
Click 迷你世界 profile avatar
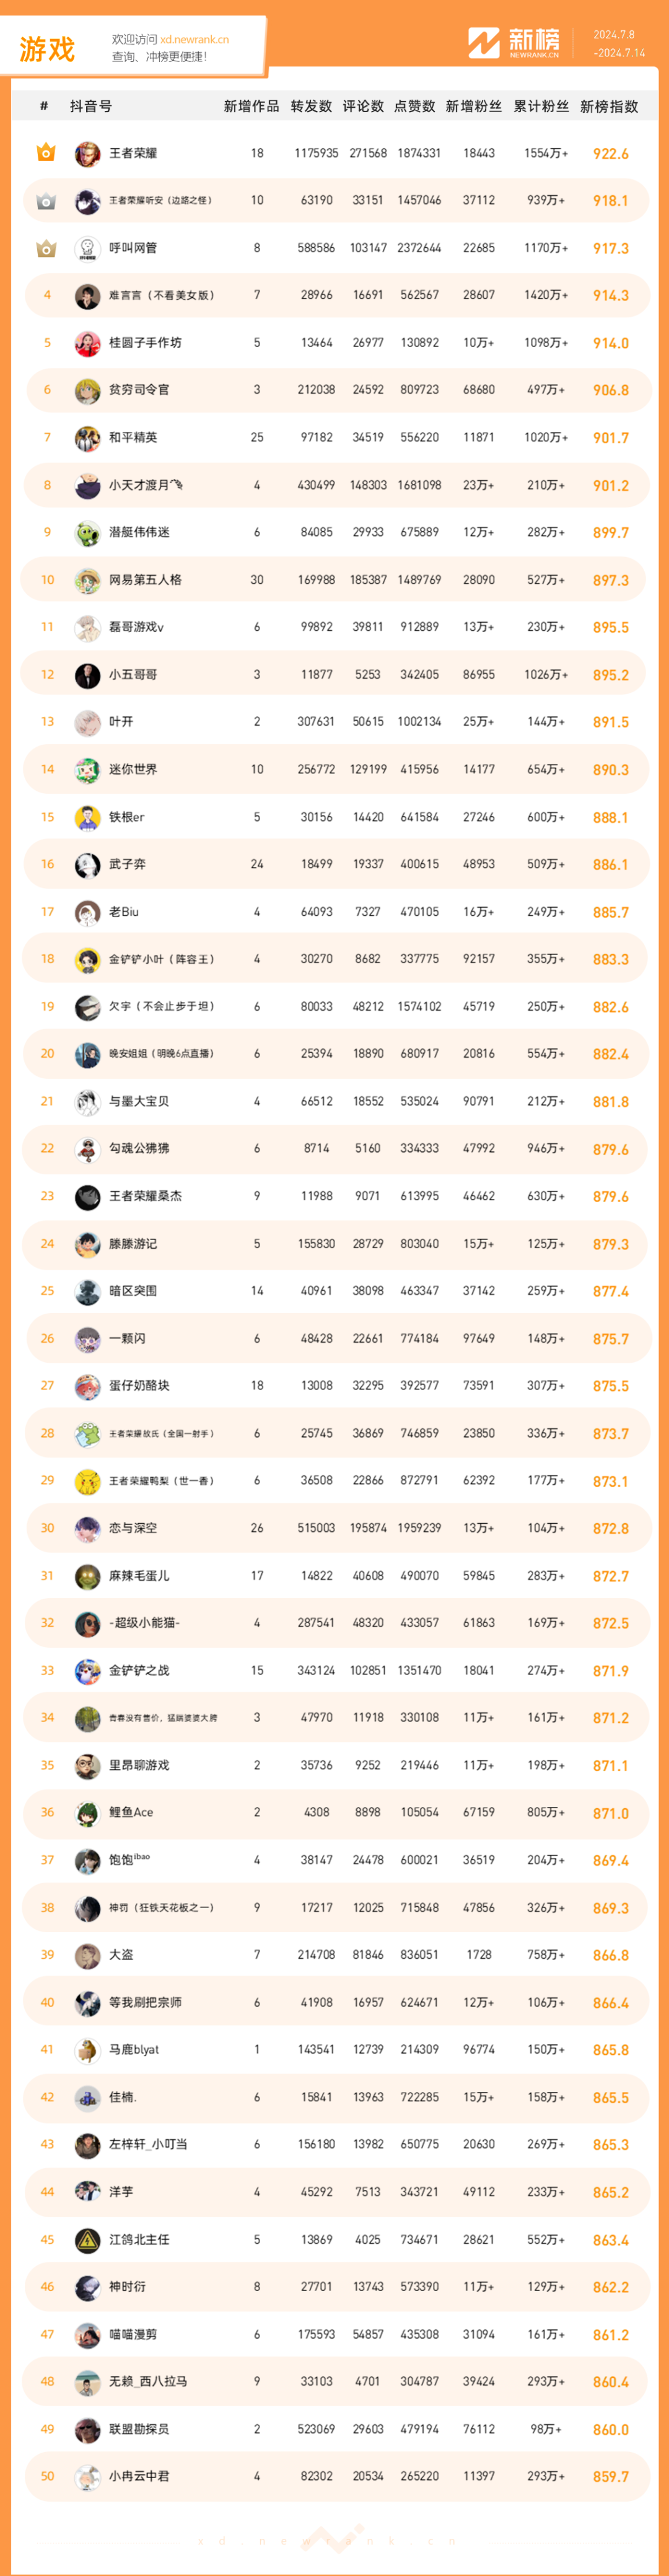coord(87,770)
